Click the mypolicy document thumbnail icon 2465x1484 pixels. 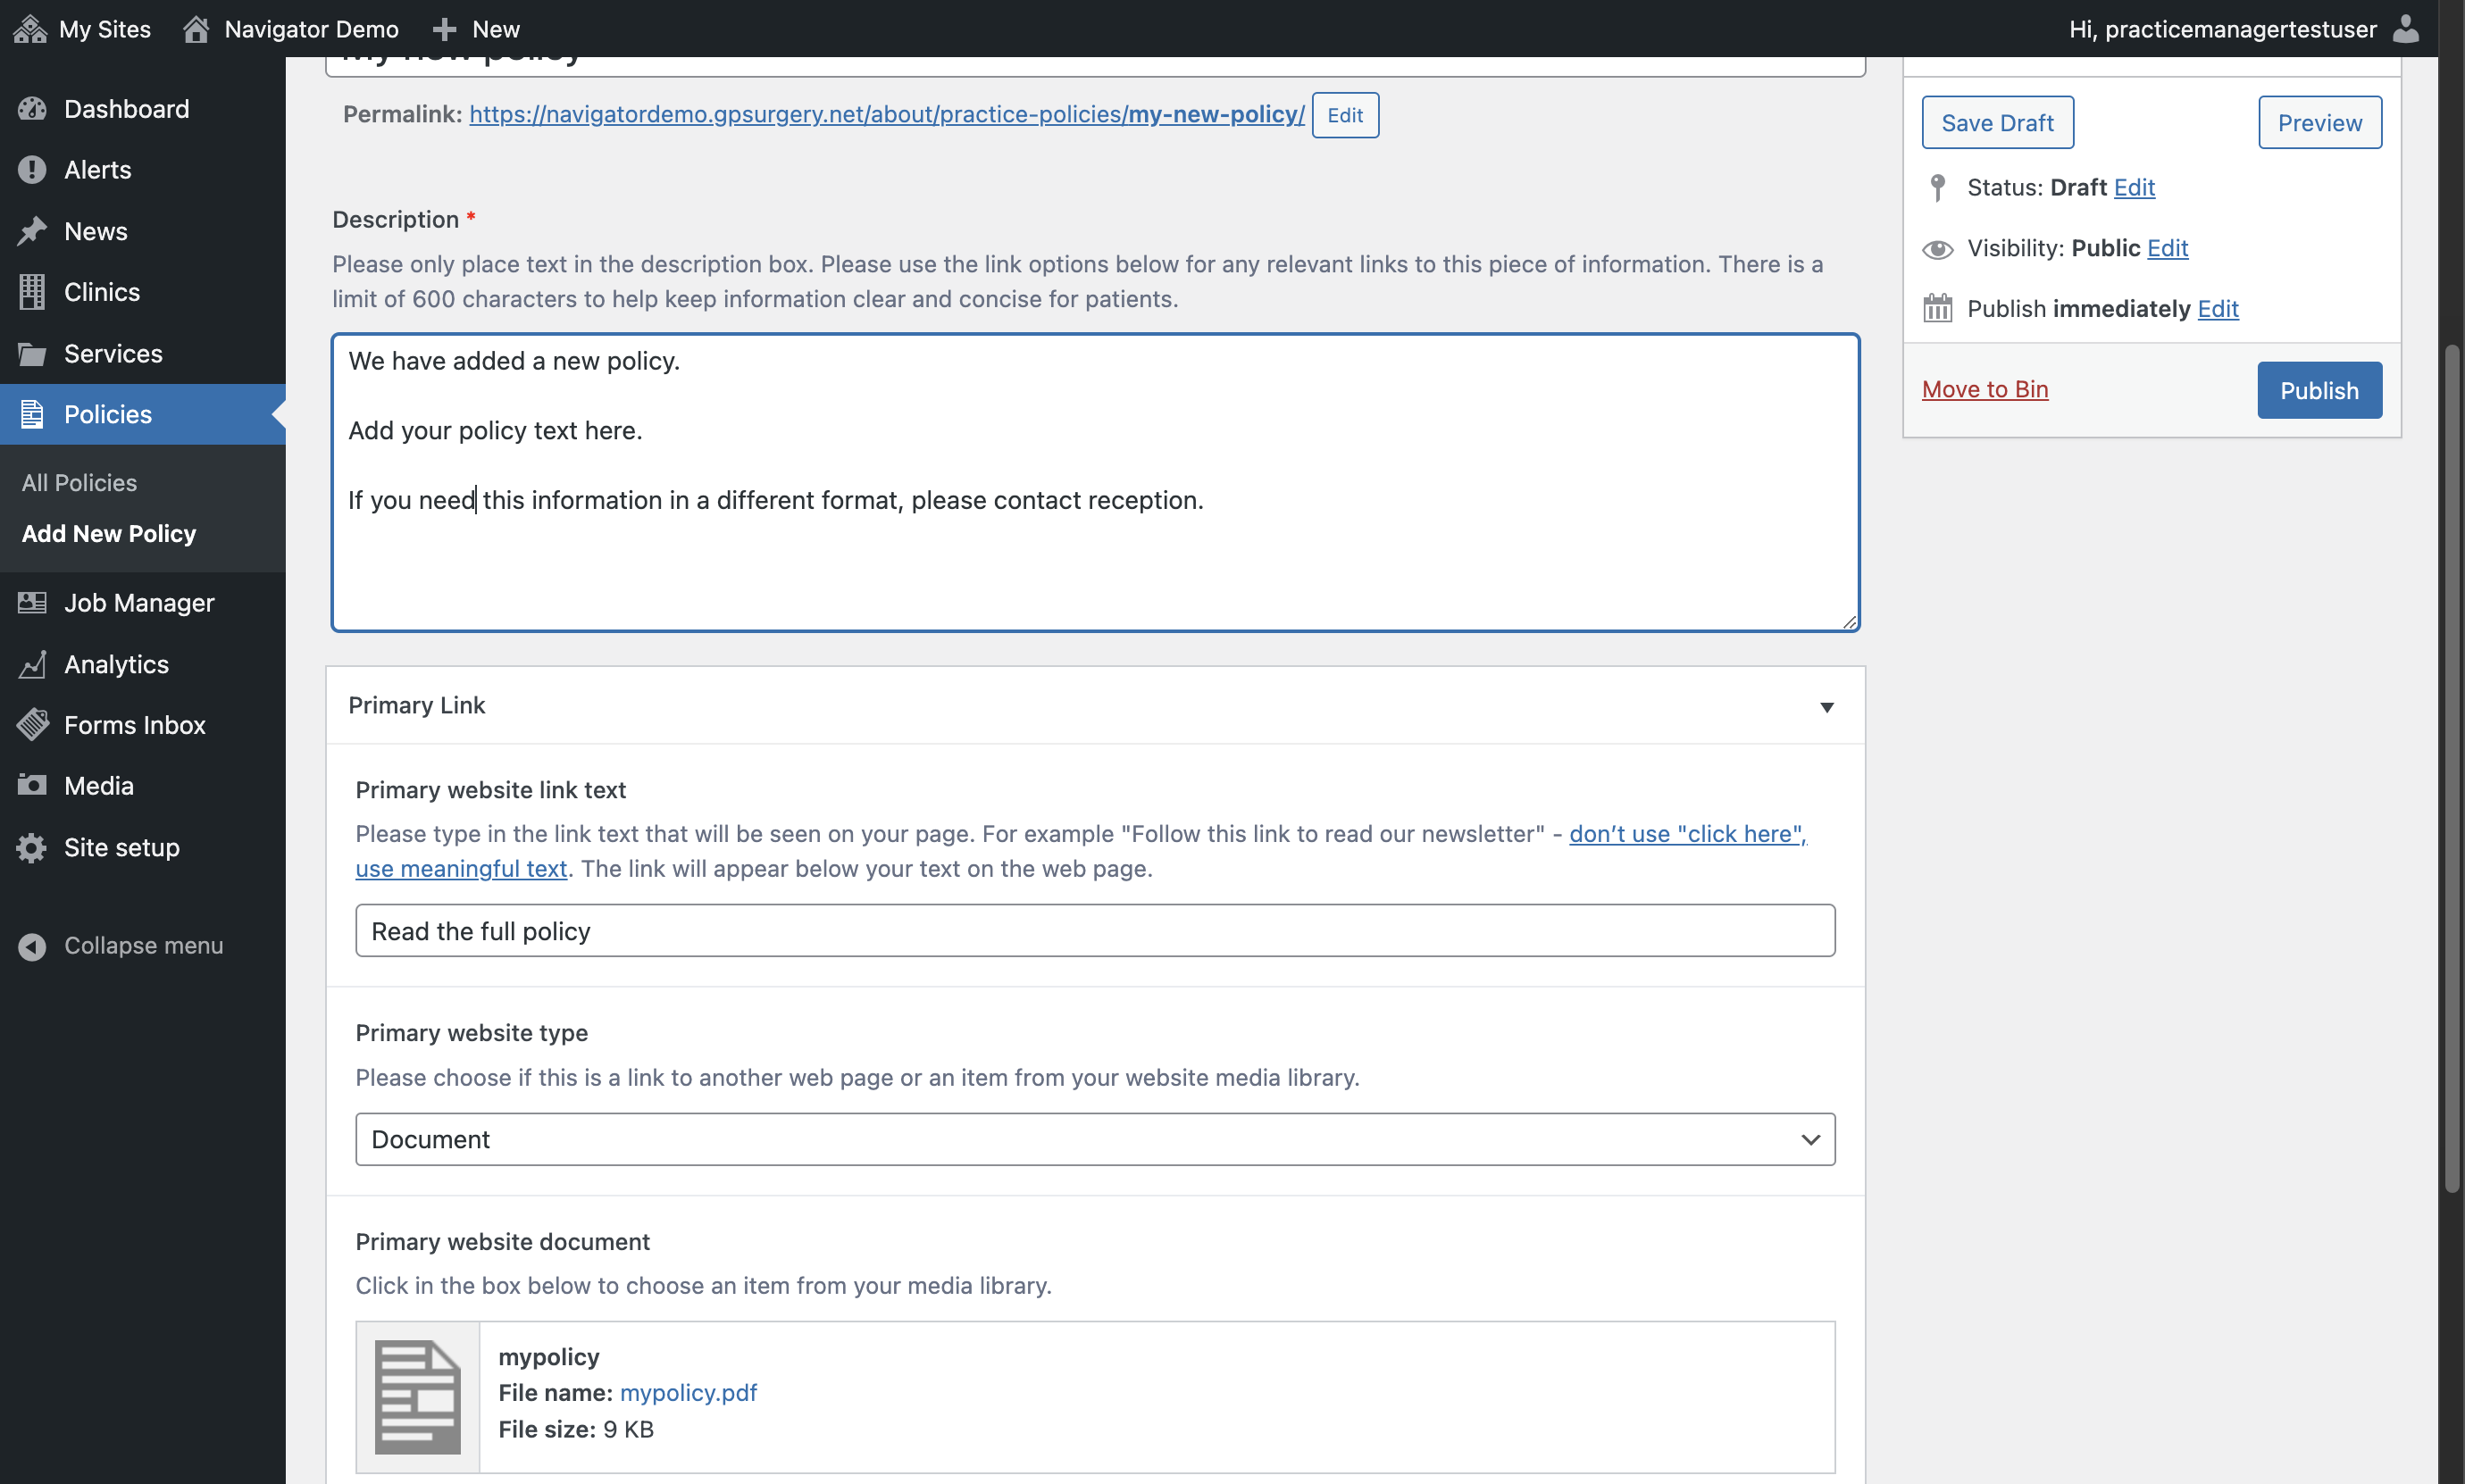pyautogui.click(x=418, y=1397)
